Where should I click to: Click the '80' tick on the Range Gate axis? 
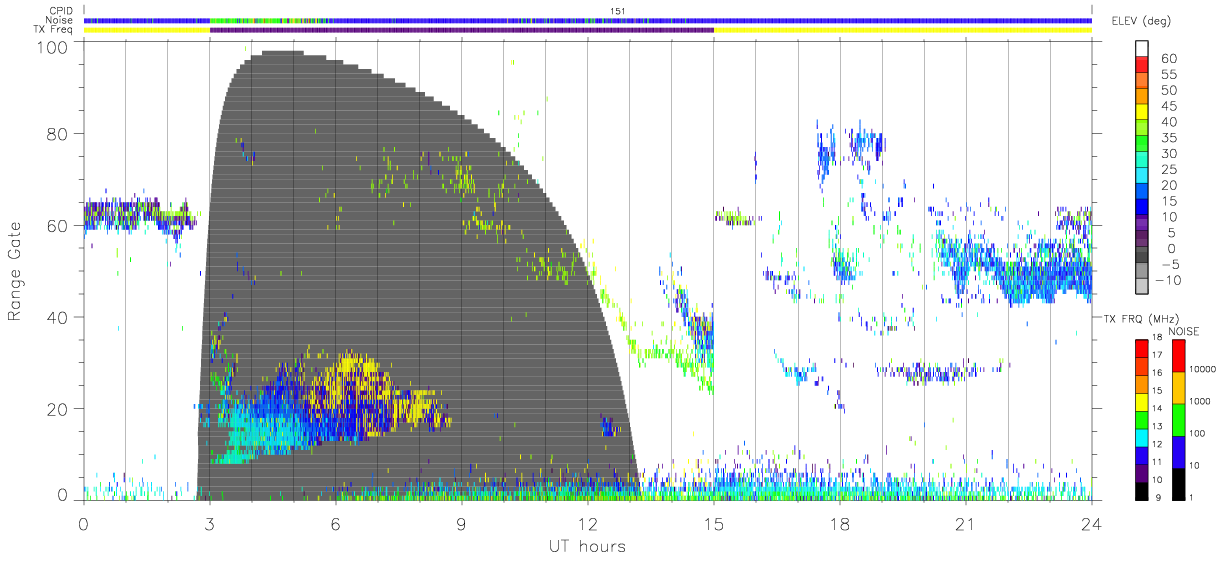pyautogui.click(x=59, y=134)
